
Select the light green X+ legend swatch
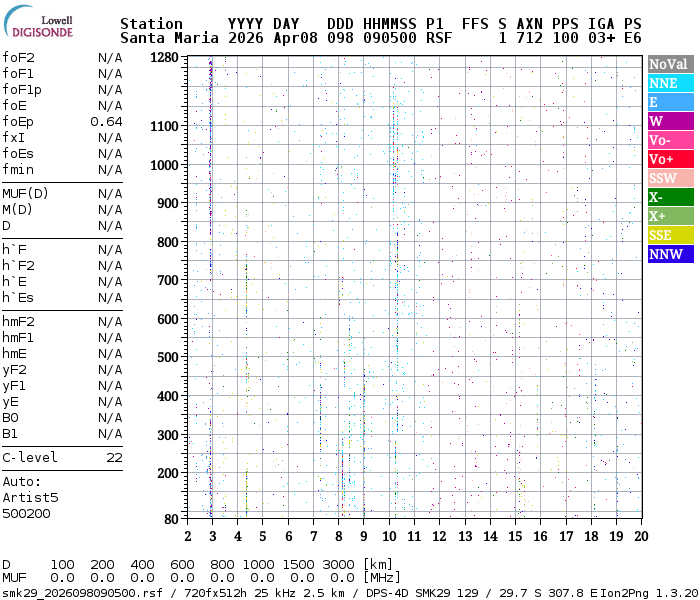pos(669,216)
